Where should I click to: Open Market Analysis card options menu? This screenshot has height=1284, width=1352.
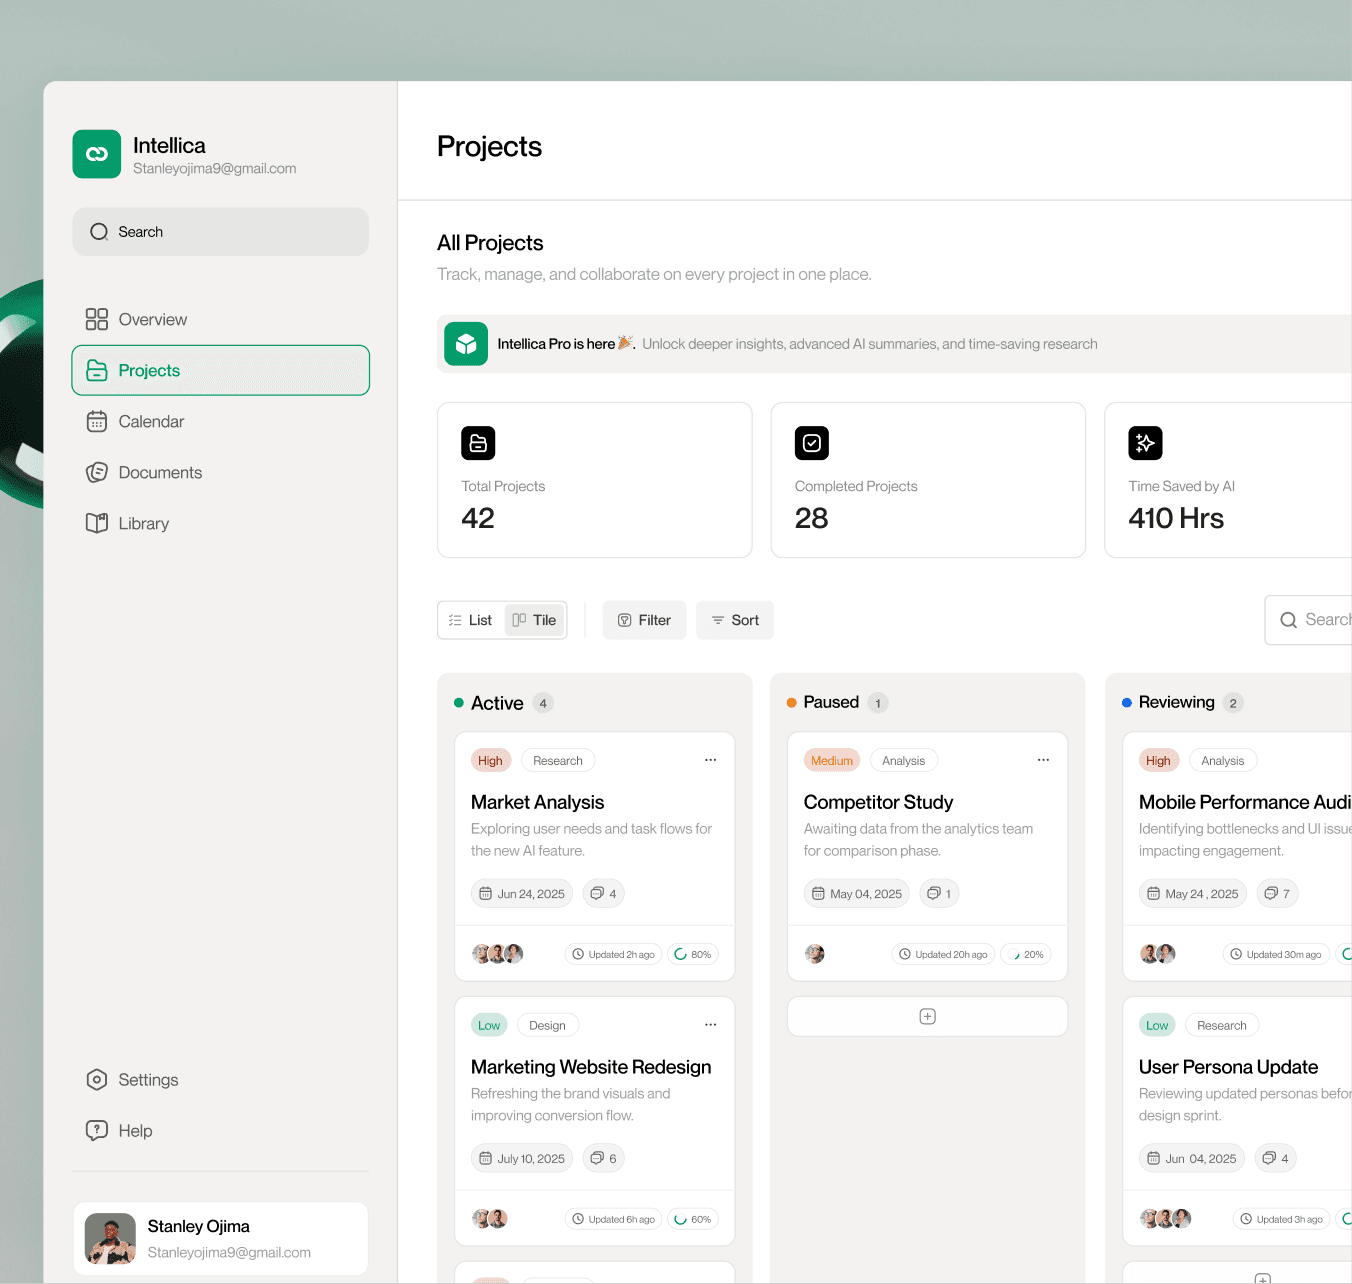coord(710,760)
